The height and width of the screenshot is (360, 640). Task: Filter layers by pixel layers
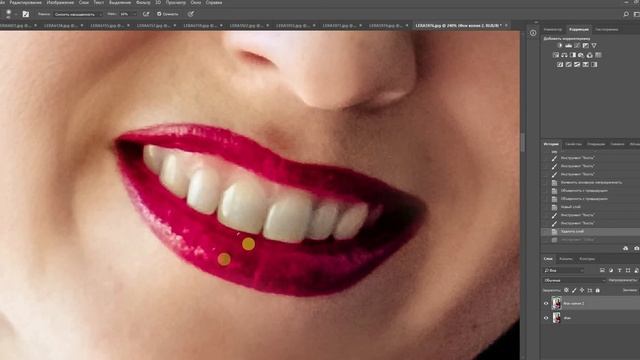tap(602, 270)
